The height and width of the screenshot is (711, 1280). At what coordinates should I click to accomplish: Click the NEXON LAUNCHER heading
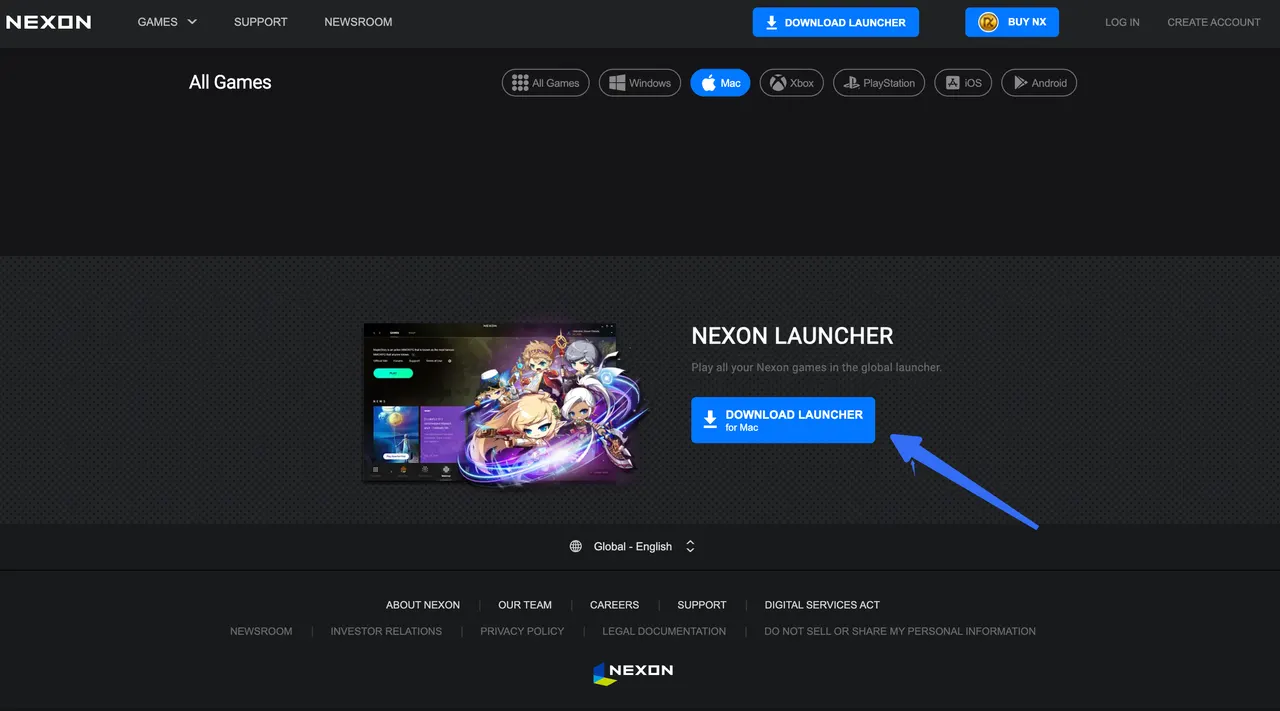[x=792, y=336]
